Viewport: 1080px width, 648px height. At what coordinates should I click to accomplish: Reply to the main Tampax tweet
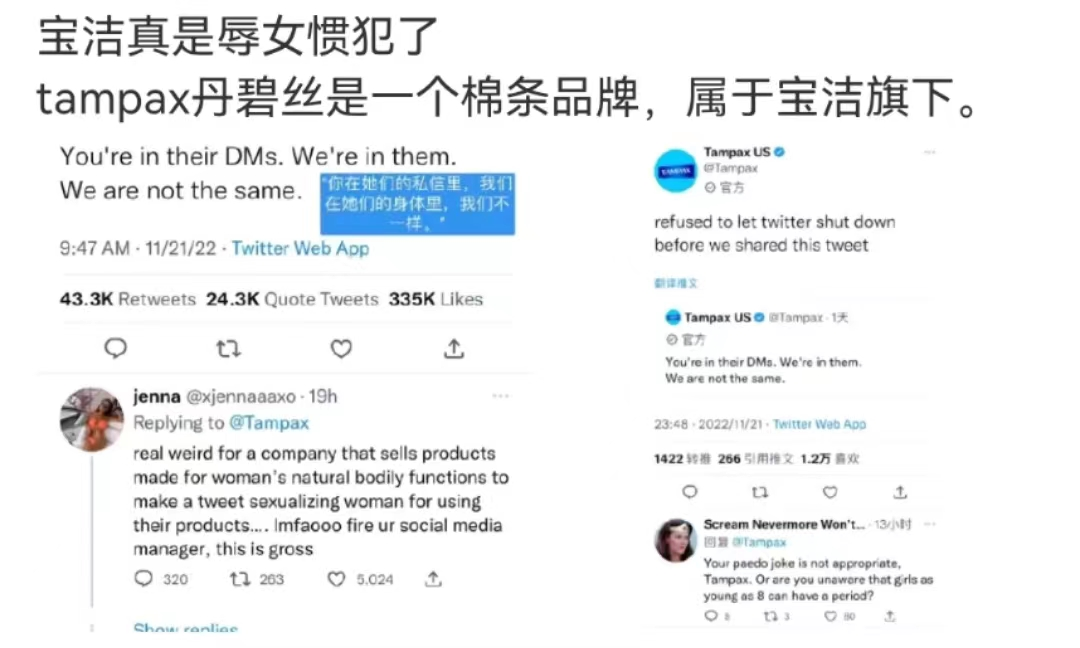click(x=115, y=348)
